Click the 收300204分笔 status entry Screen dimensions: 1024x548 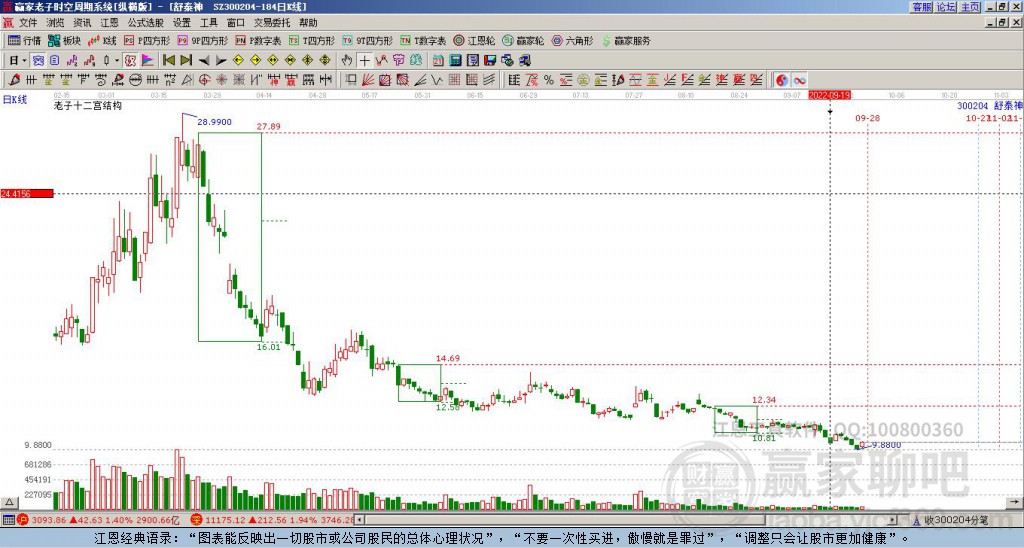coord(955,521)
